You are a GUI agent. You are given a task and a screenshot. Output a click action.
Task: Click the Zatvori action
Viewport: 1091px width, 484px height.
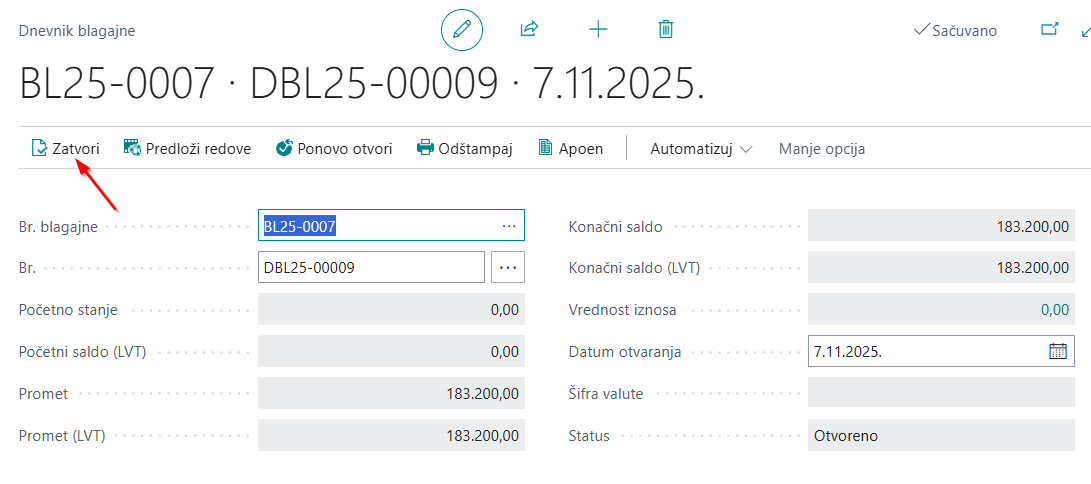point(65,148)
